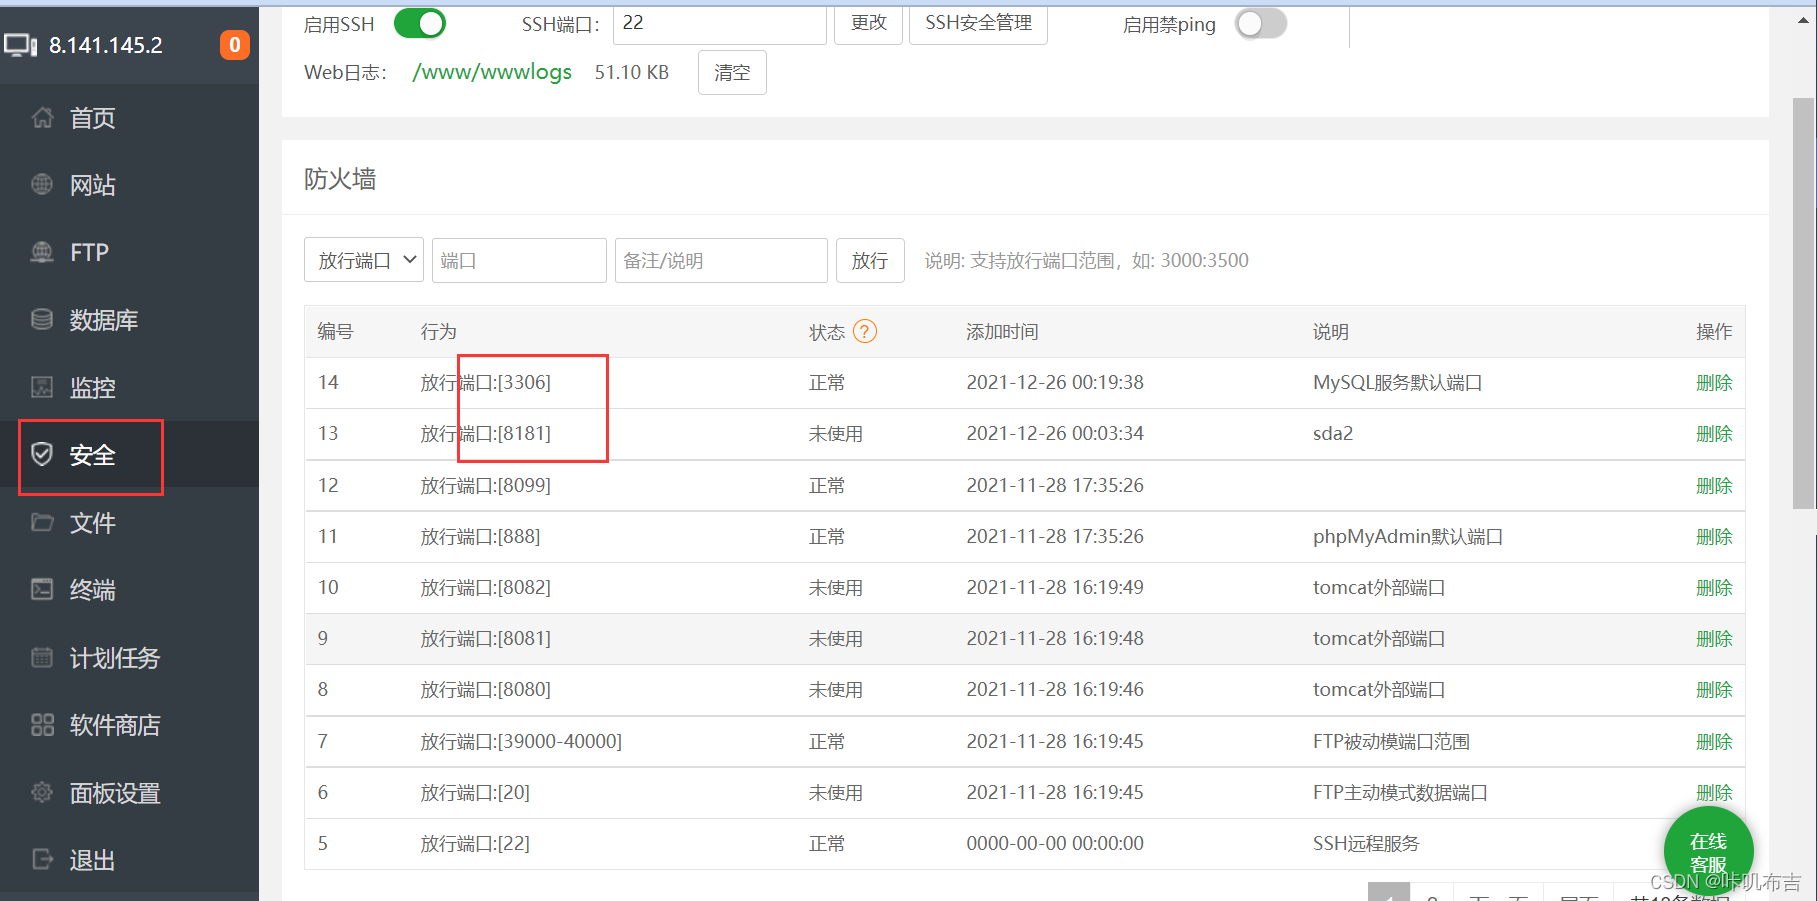1817x901 pixels.
Task: Open the 放行端口 dropdown
Action: 364,260
